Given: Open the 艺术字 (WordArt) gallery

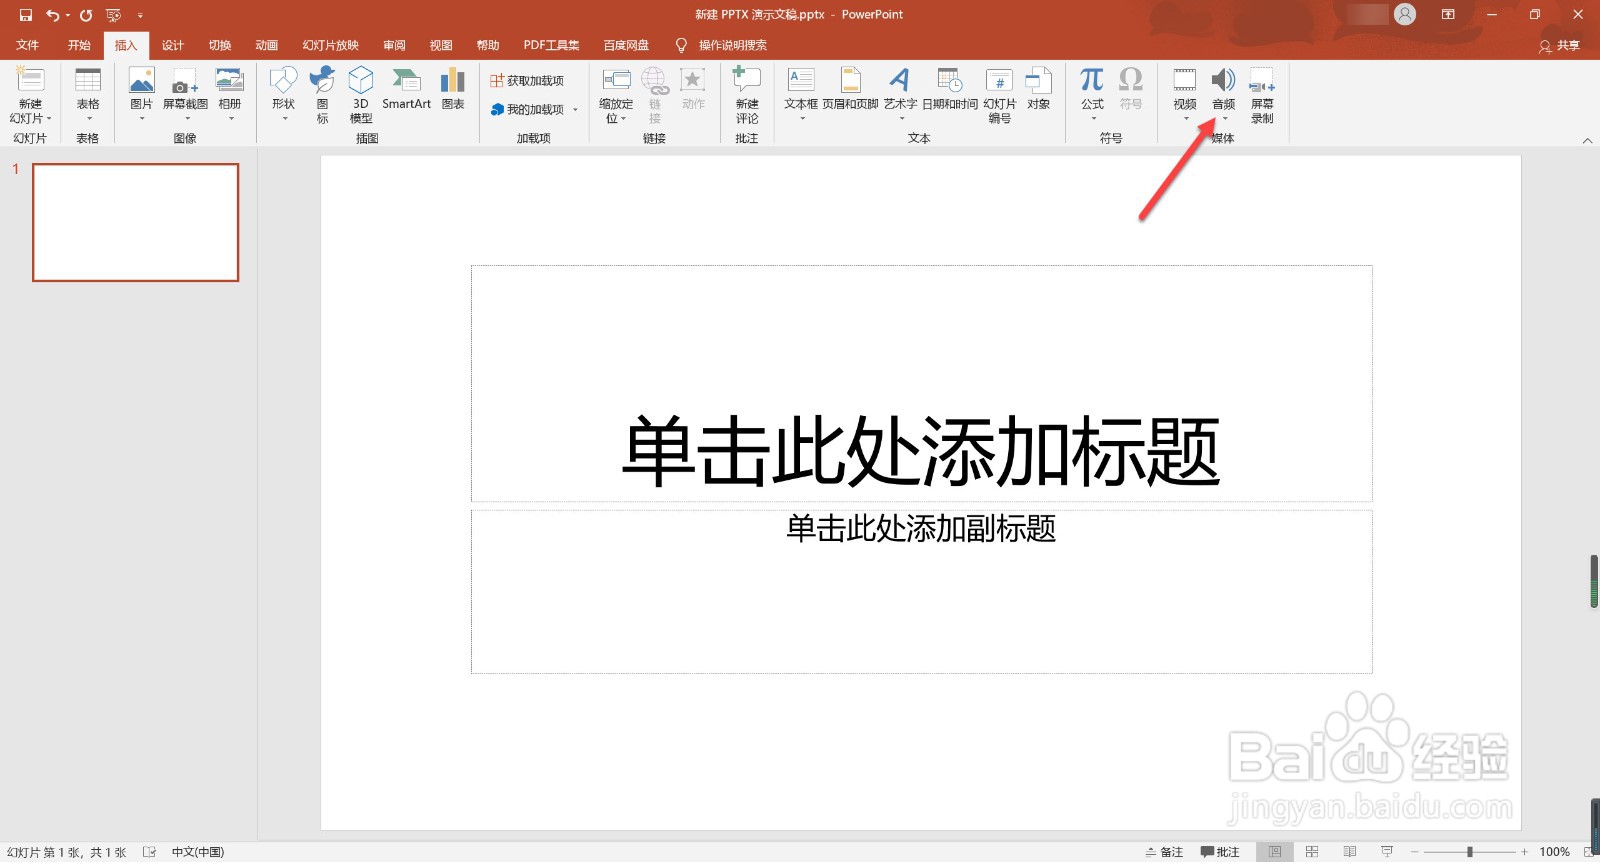Looking at the screenshot, I should pyautogui.click(x=900, y=94).
